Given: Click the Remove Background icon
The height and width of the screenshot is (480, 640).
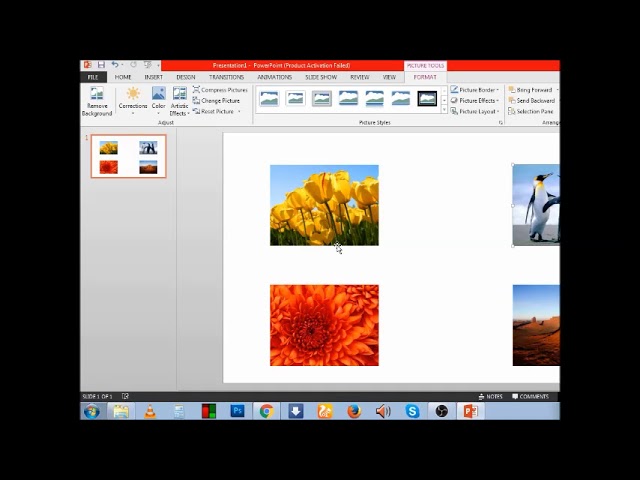Looking at the screenshot, I should click(97, 93).
